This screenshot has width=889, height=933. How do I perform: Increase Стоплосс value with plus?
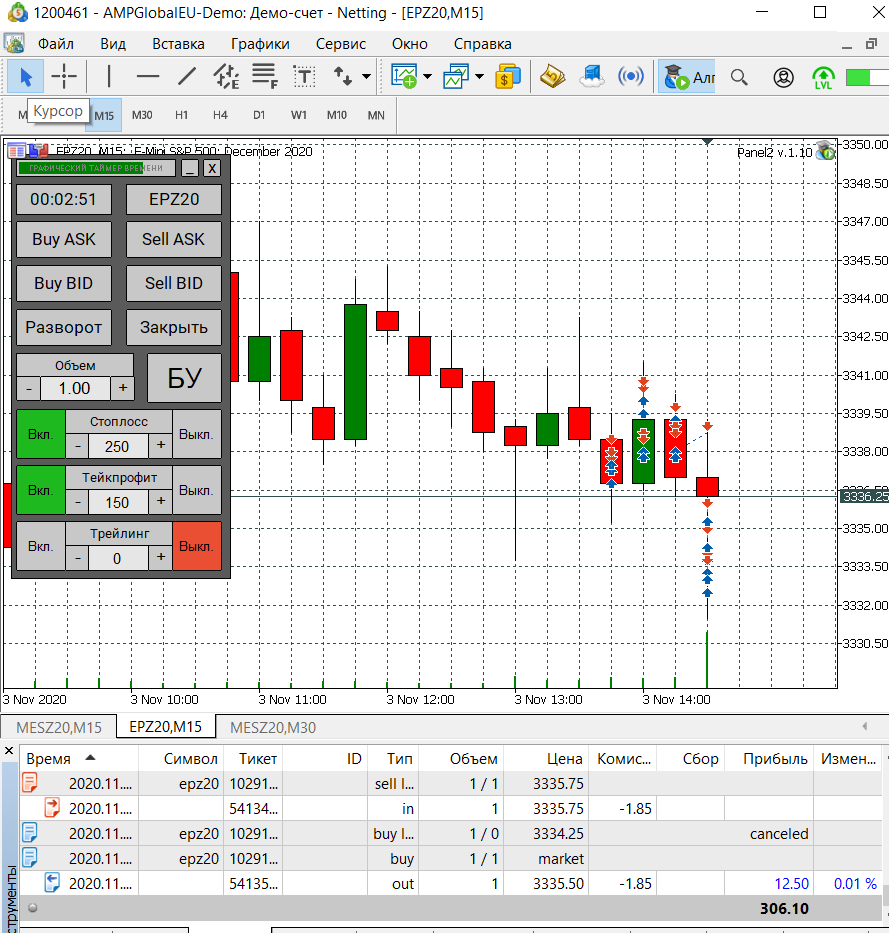(x=161, y=445)
